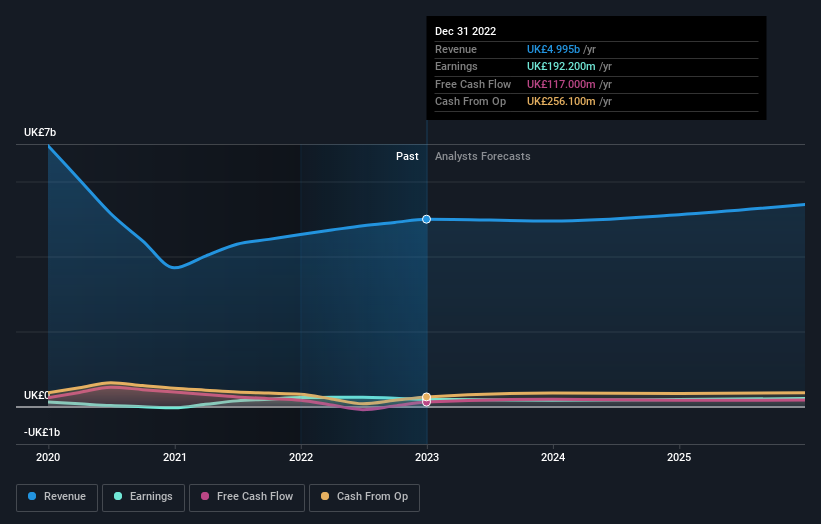Click the Cash From Op row label in tooltip
The height and width of the screenshot is (524, 821).
click(470, 102)
